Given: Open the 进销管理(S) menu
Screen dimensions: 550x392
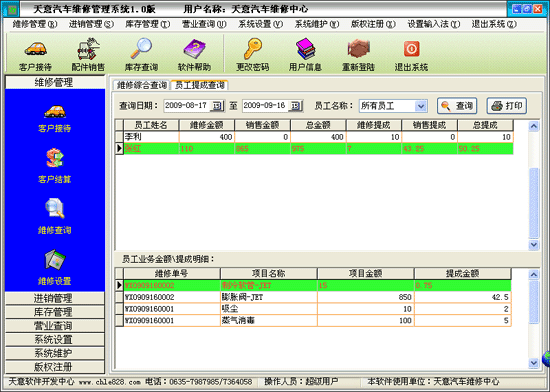Looking at the screenshot, I should [91, 24].
